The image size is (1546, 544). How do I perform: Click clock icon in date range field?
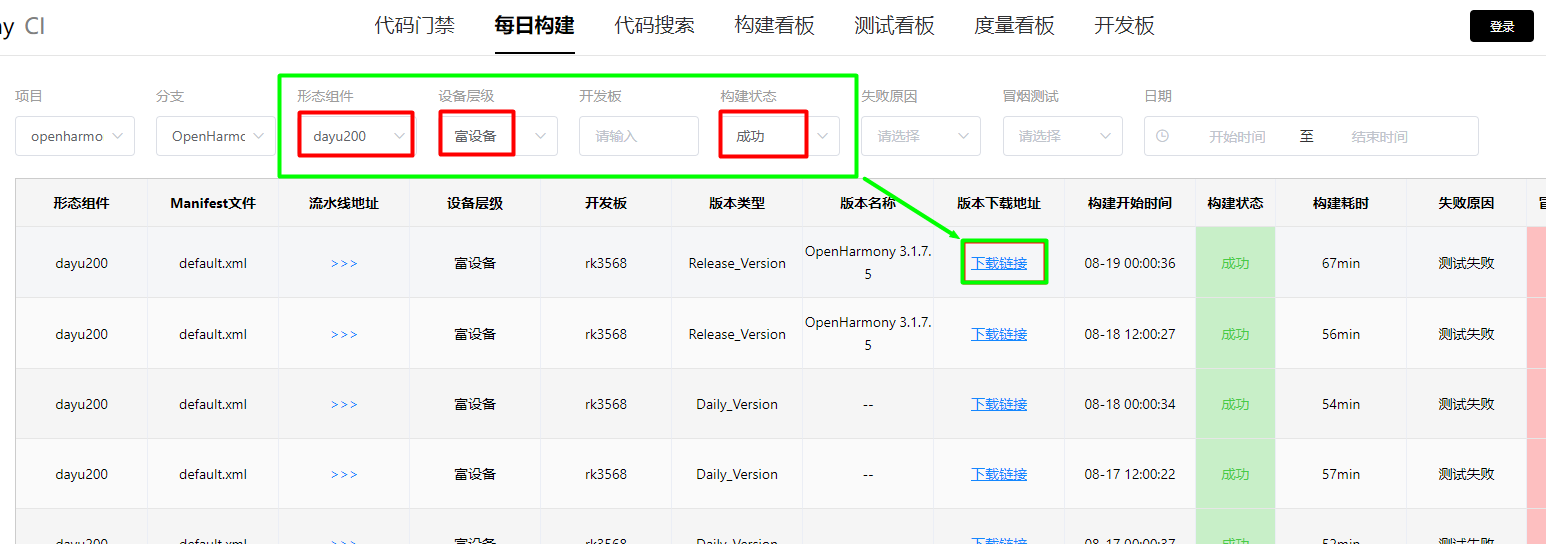coord(1162,136)
